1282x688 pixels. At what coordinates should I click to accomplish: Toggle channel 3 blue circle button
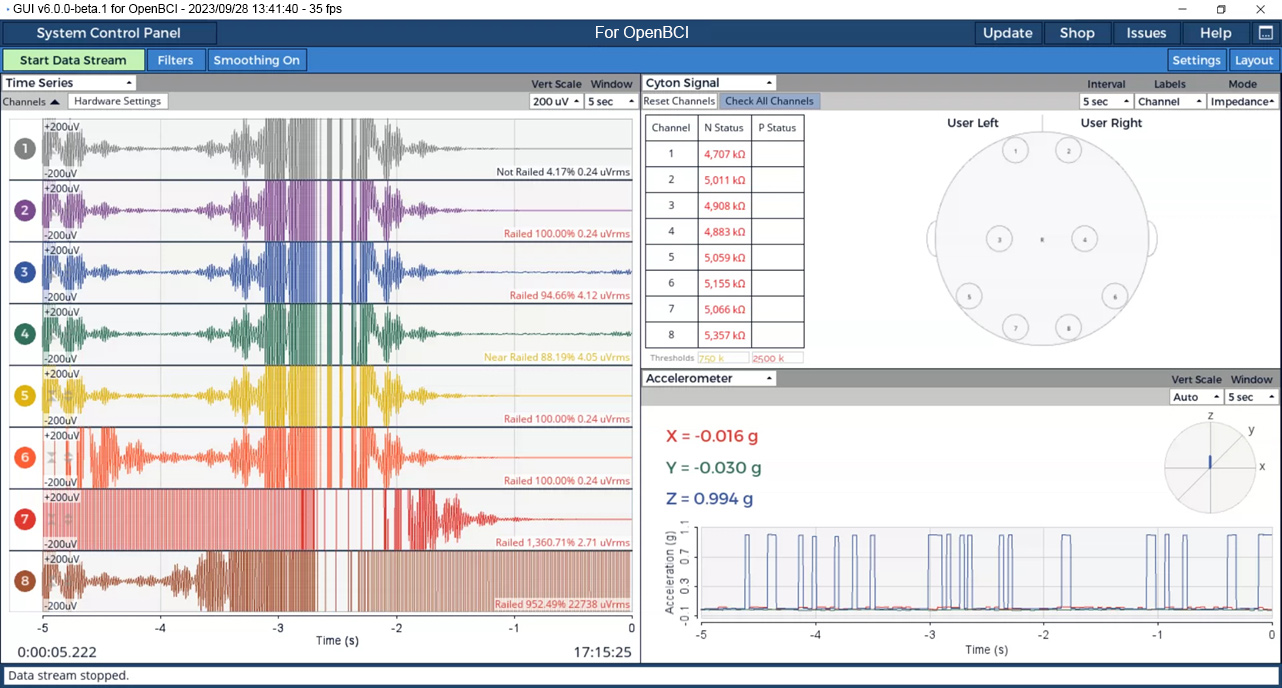pyautogui.click(x=25, y=272)
